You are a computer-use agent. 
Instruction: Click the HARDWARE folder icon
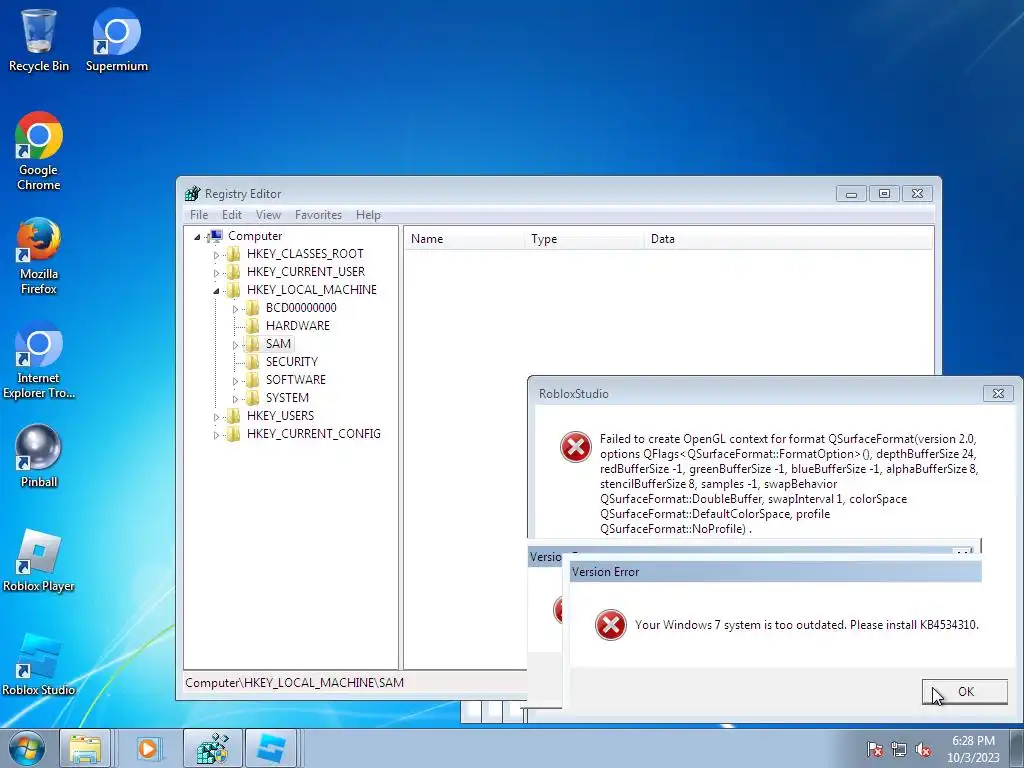(x=252, y=325)
